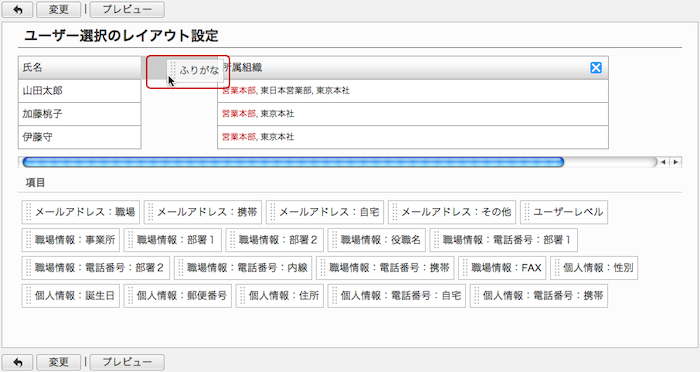Click the 伊藤守 name cell
Viewport: 700px width, 372px height.
(79, 137)
